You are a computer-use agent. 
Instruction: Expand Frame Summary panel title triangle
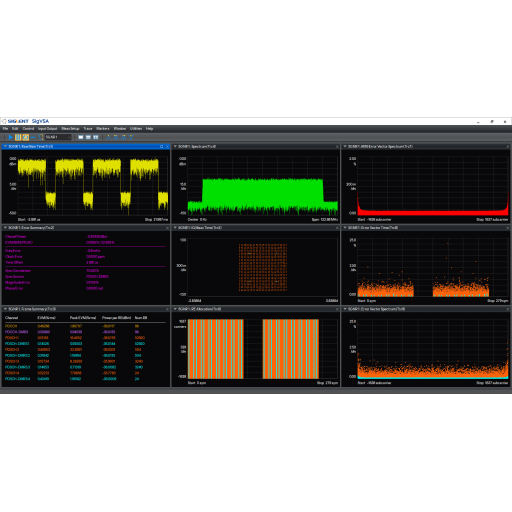[5, 309]
